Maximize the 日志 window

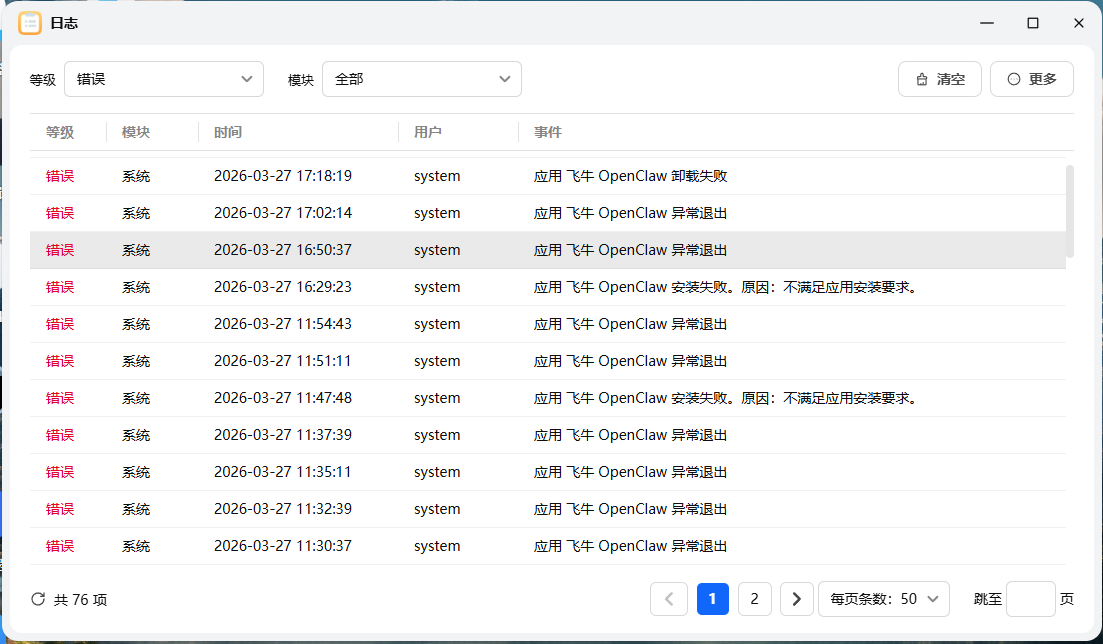click(1033, 22)
